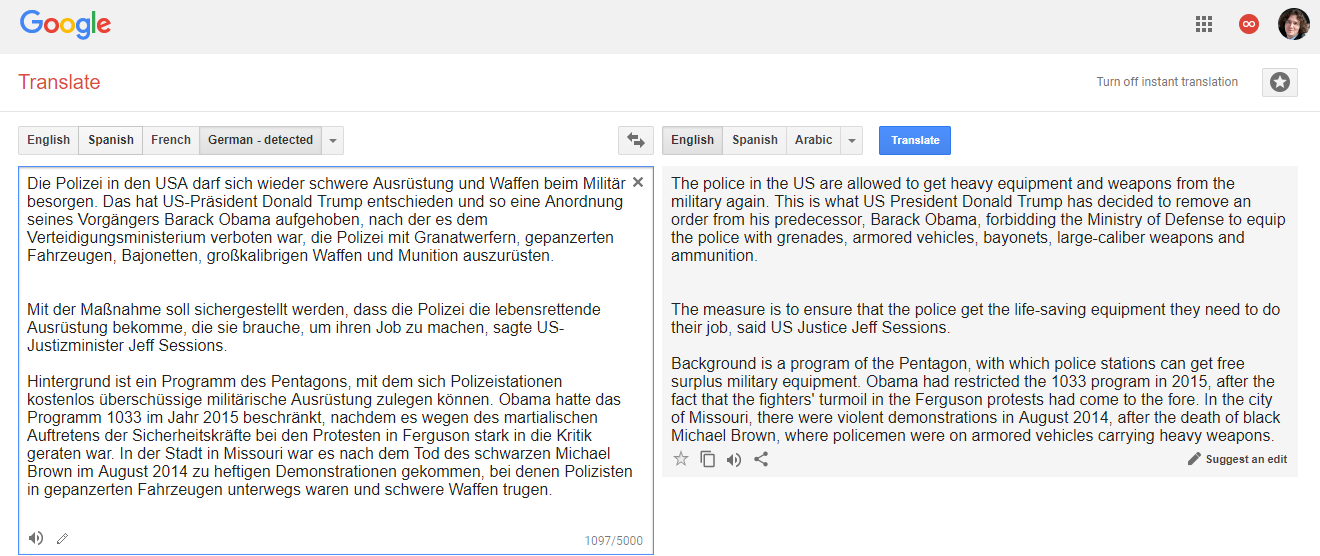
Task: Open the Google account profile picture
Action: (1293, 24)
